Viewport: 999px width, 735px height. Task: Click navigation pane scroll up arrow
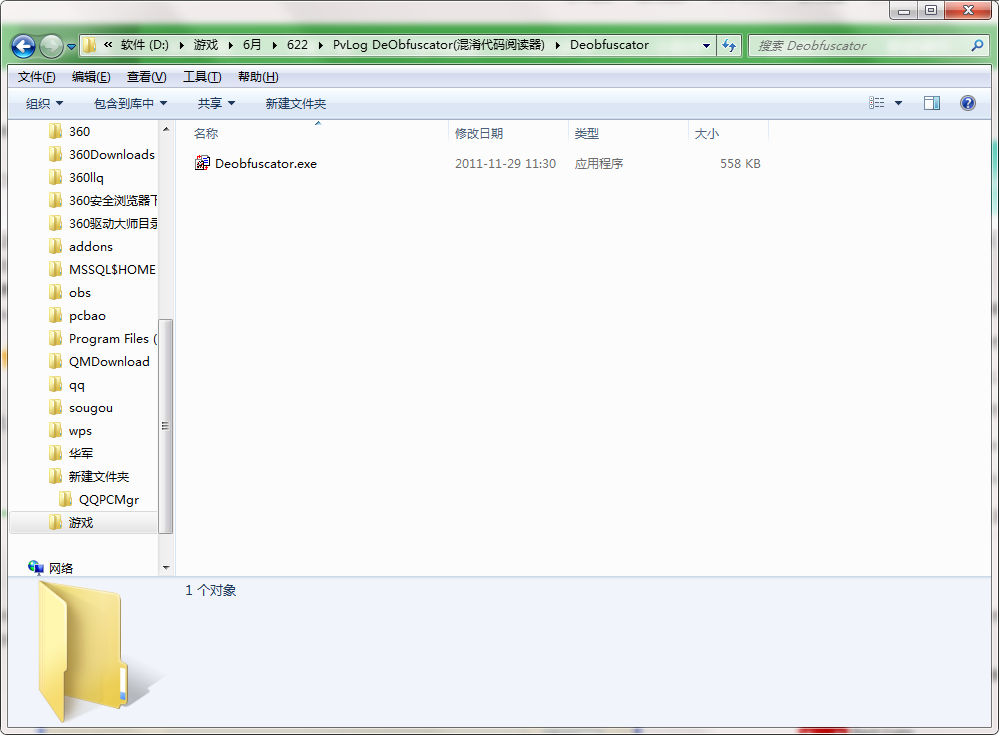[166, 129]
